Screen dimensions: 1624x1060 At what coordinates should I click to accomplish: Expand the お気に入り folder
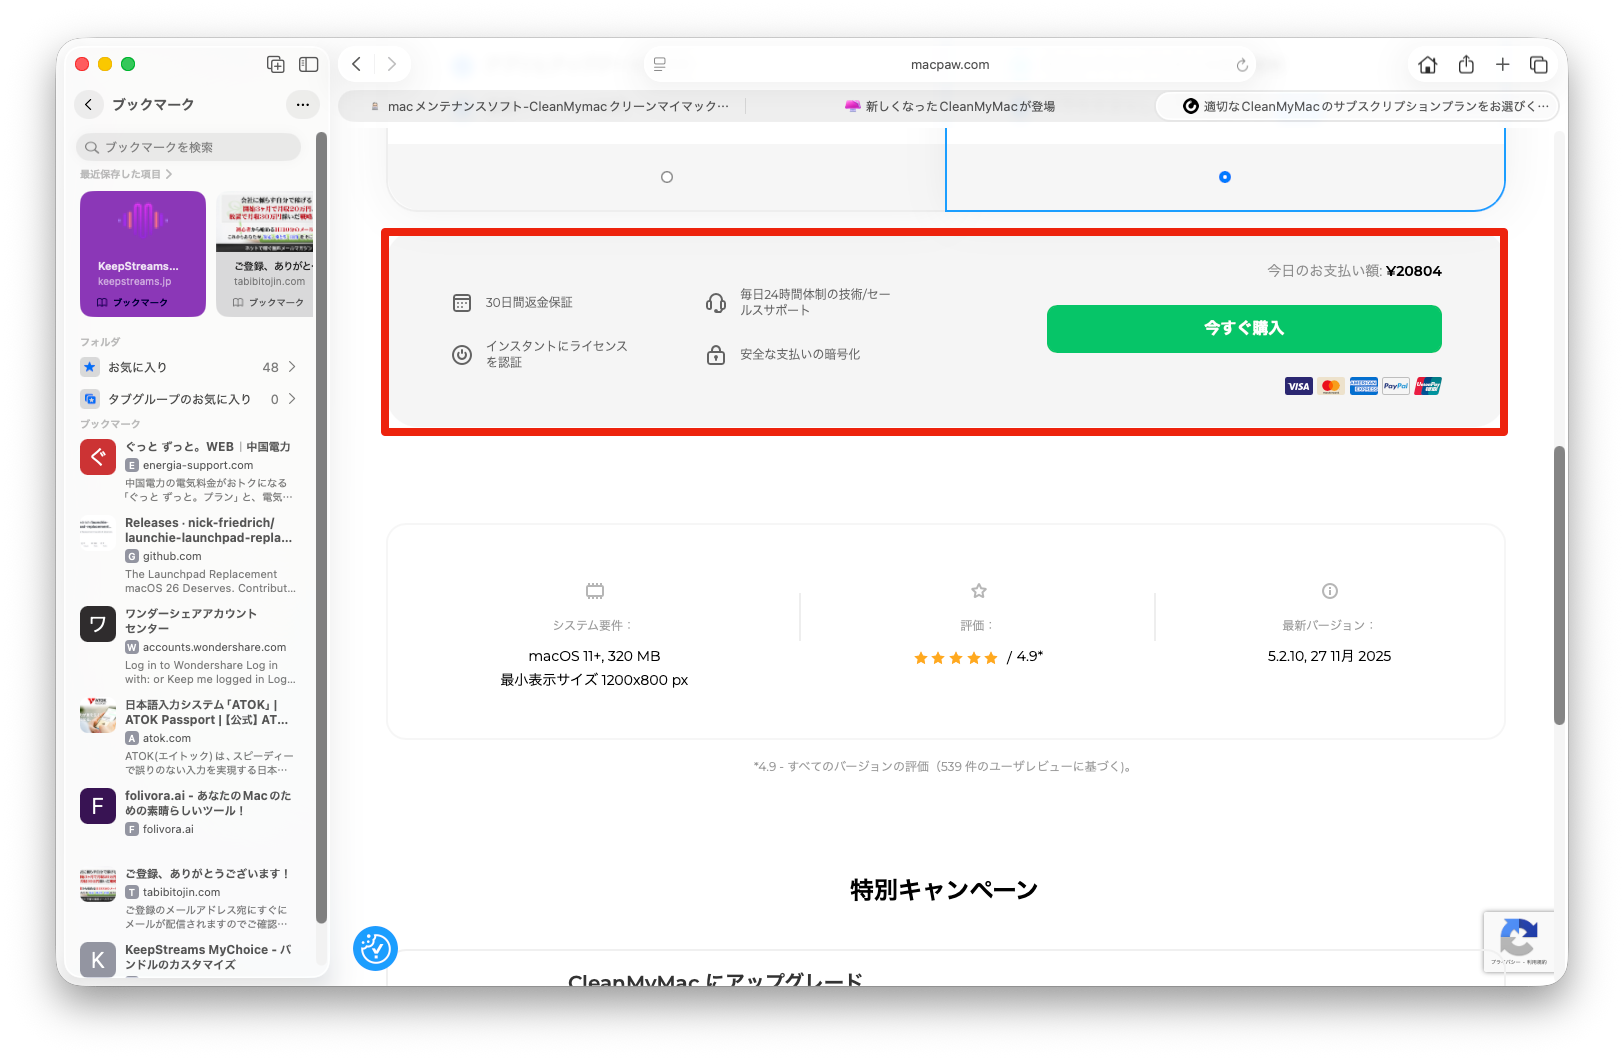292,367
